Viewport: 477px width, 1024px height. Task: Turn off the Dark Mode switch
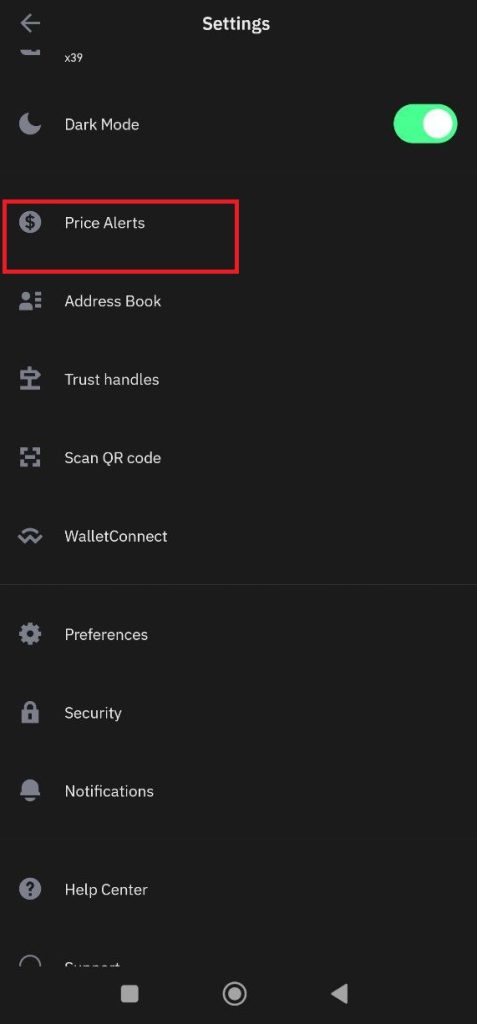coord(425,124)
